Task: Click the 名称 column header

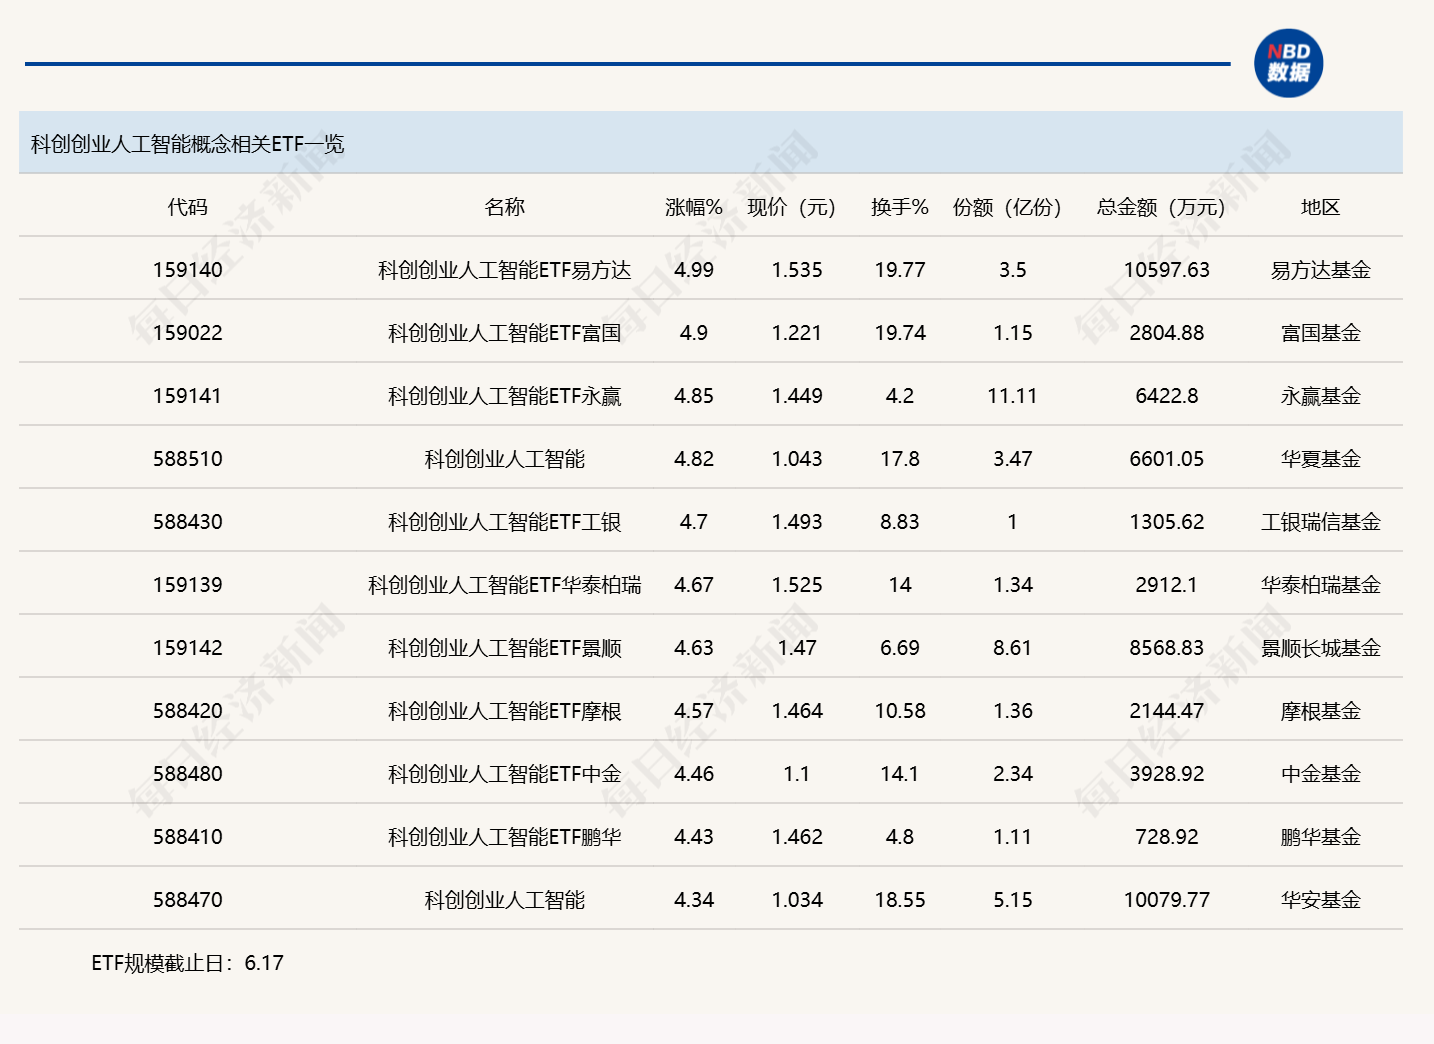Action: click(x=505, y=207)
